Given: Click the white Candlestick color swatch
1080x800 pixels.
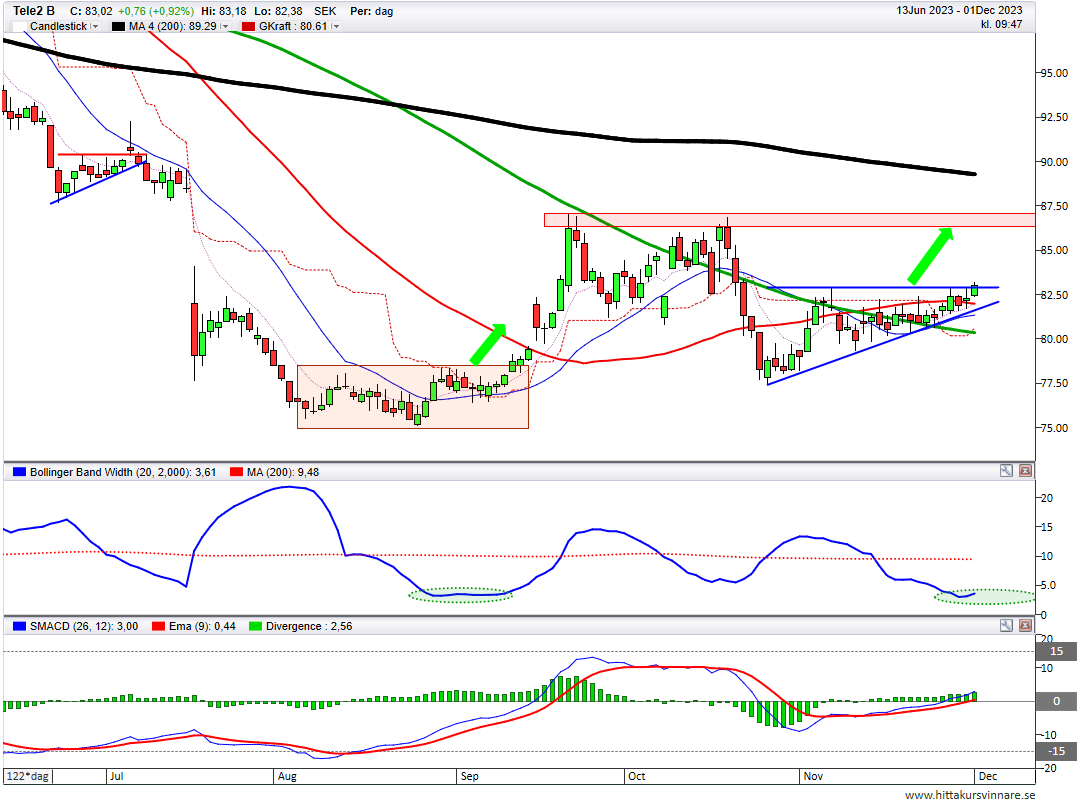Looking at the screenshot, I should point(19,26).
